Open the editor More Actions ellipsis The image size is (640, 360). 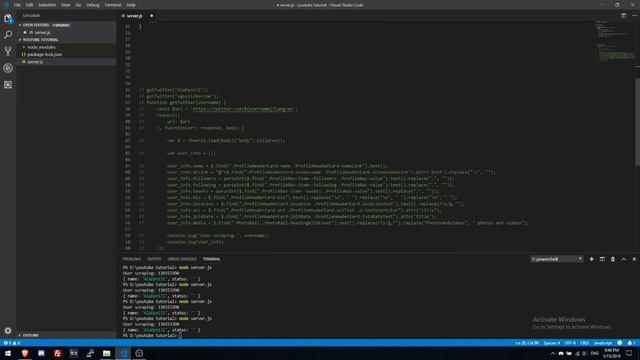click(x=634, y=16)
